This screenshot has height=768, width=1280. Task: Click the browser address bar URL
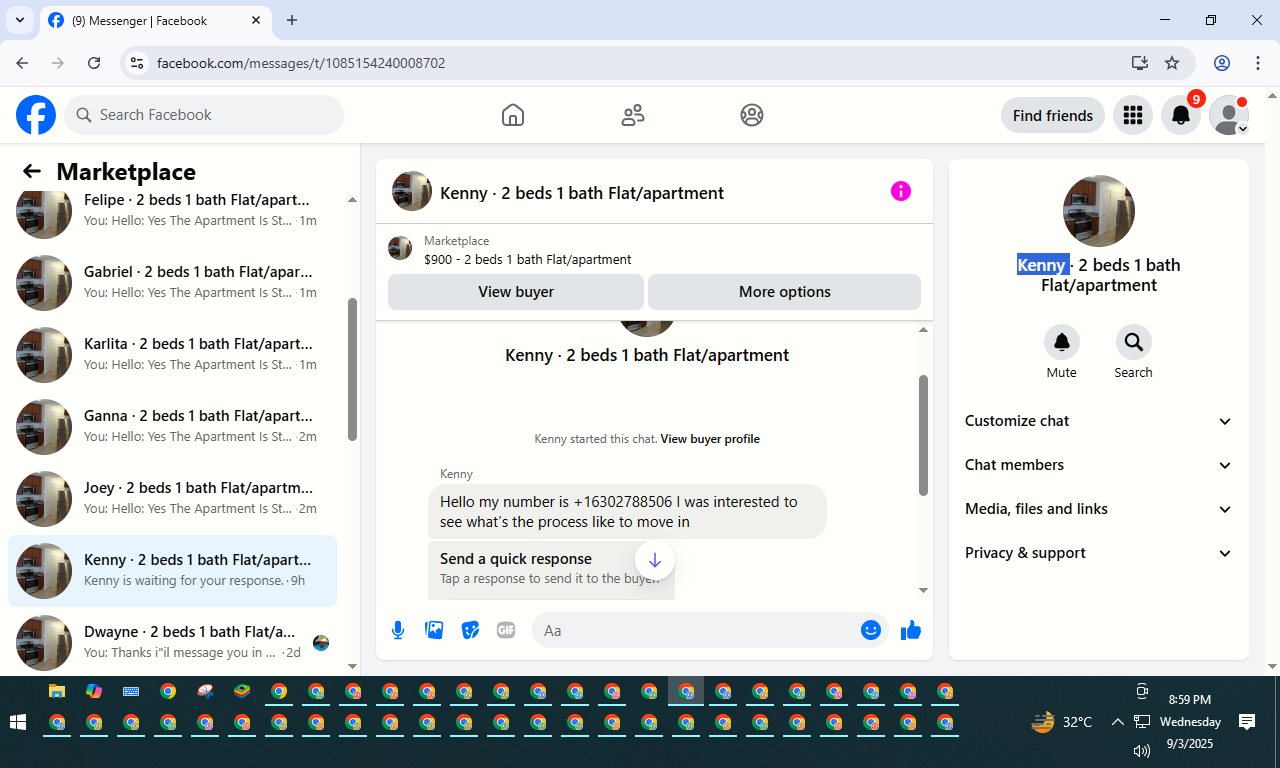click(301, 63)
